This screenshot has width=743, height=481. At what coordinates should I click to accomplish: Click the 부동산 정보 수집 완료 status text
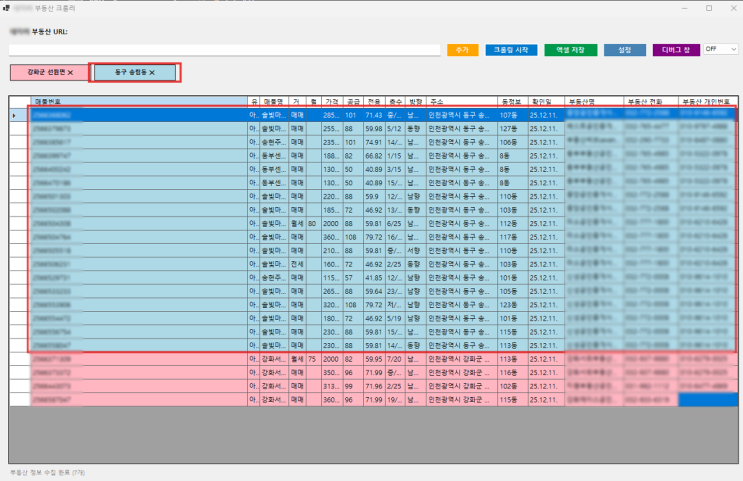click(x=47, y=472)
